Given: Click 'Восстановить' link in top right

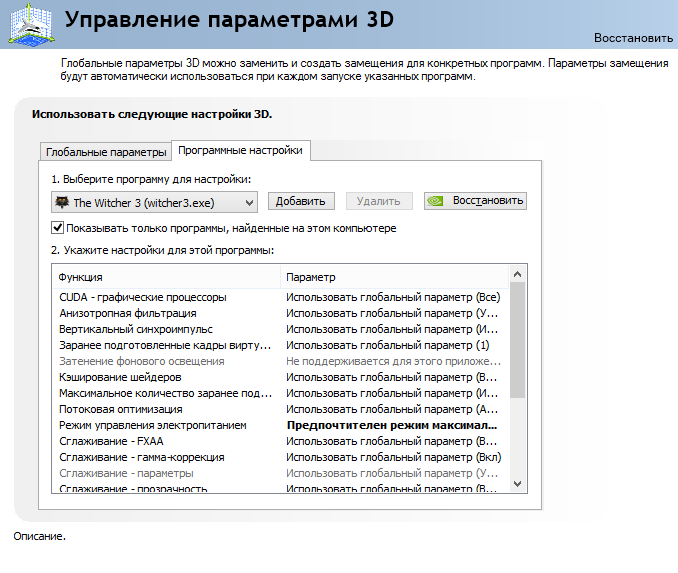Looking at the screenshot, I should [x=633, y=38].
